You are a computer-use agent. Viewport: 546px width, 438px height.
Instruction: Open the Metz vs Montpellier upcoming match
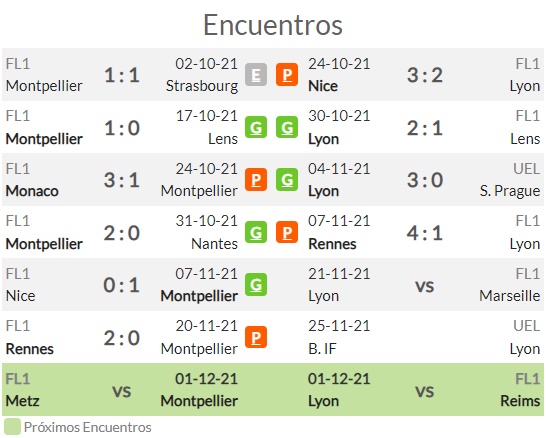coord(122,390)
